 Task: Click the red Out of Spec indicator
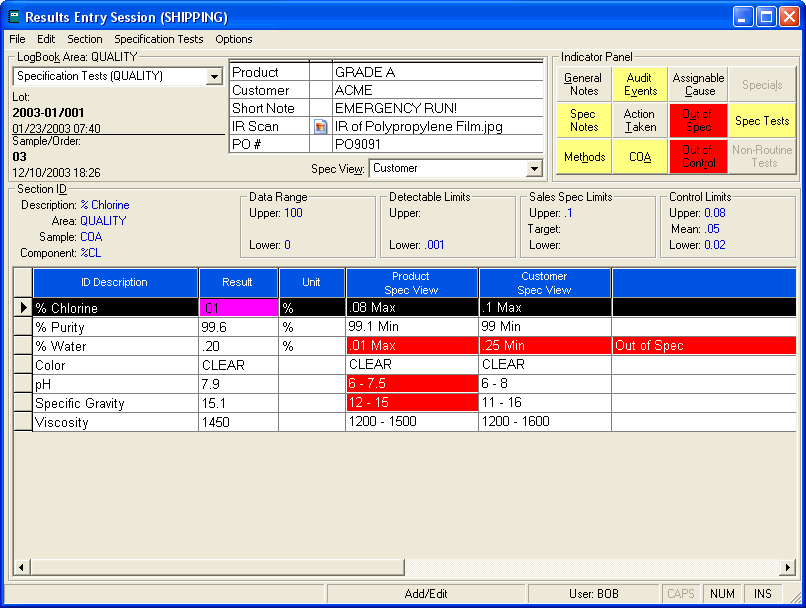(x=699, y=120)
